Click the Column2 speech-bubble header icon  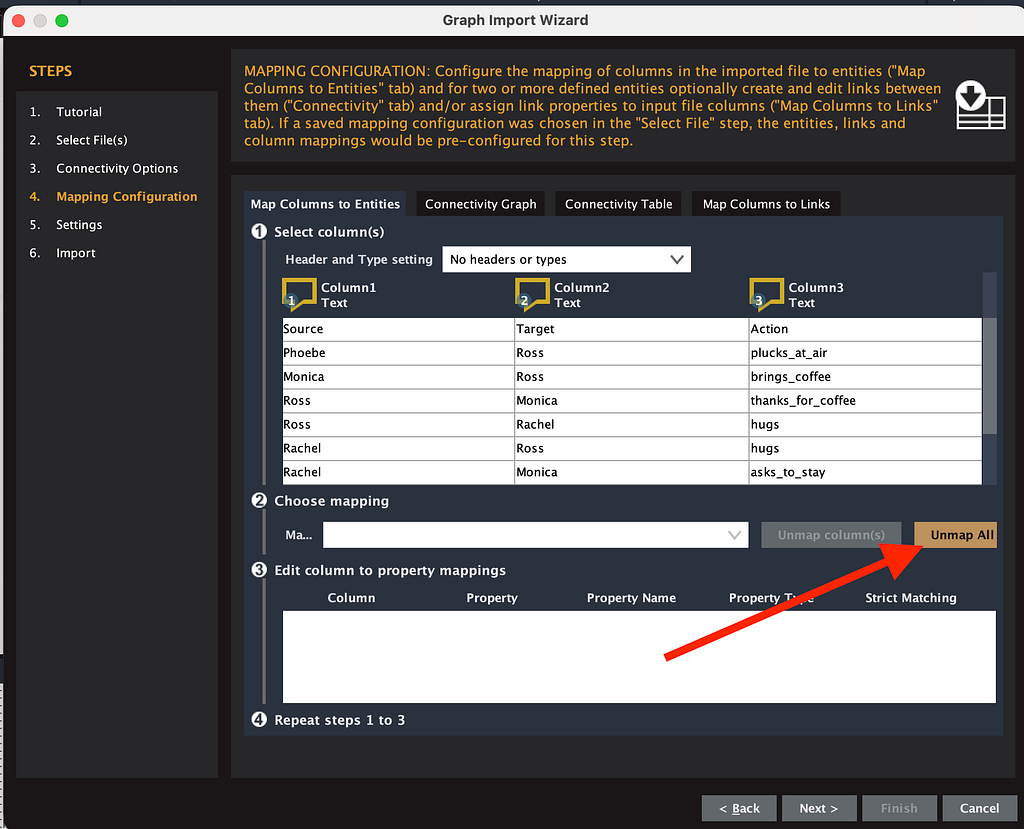(x=532, y=293)
